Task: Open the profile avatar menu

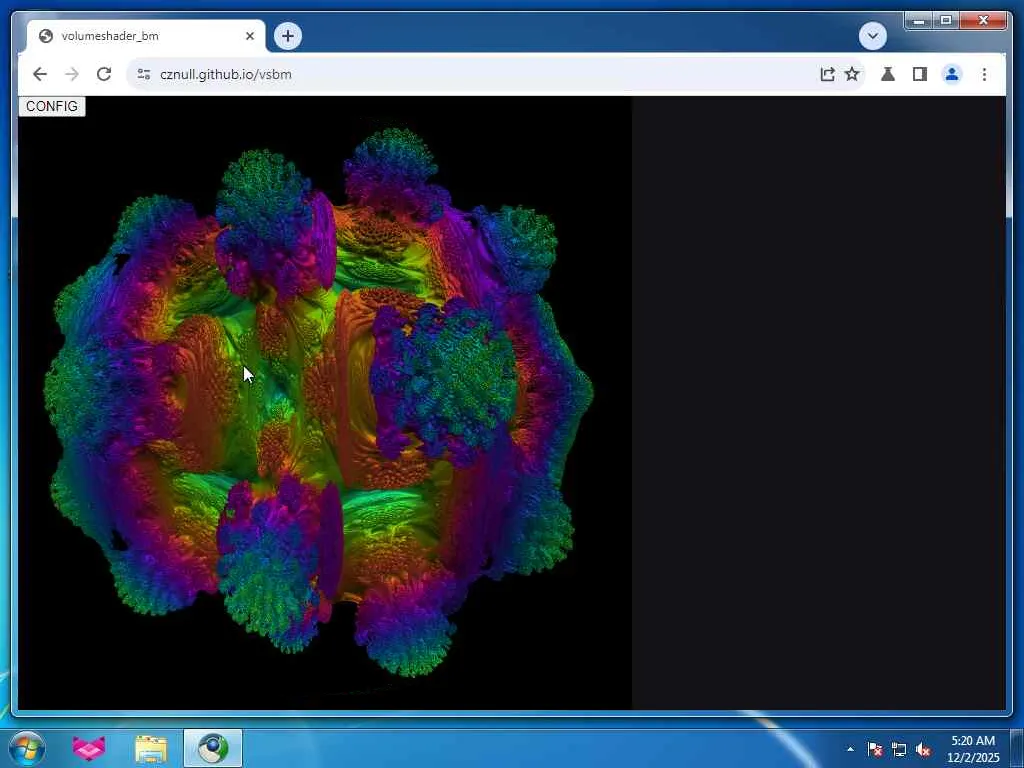Action: click(952, 74)
